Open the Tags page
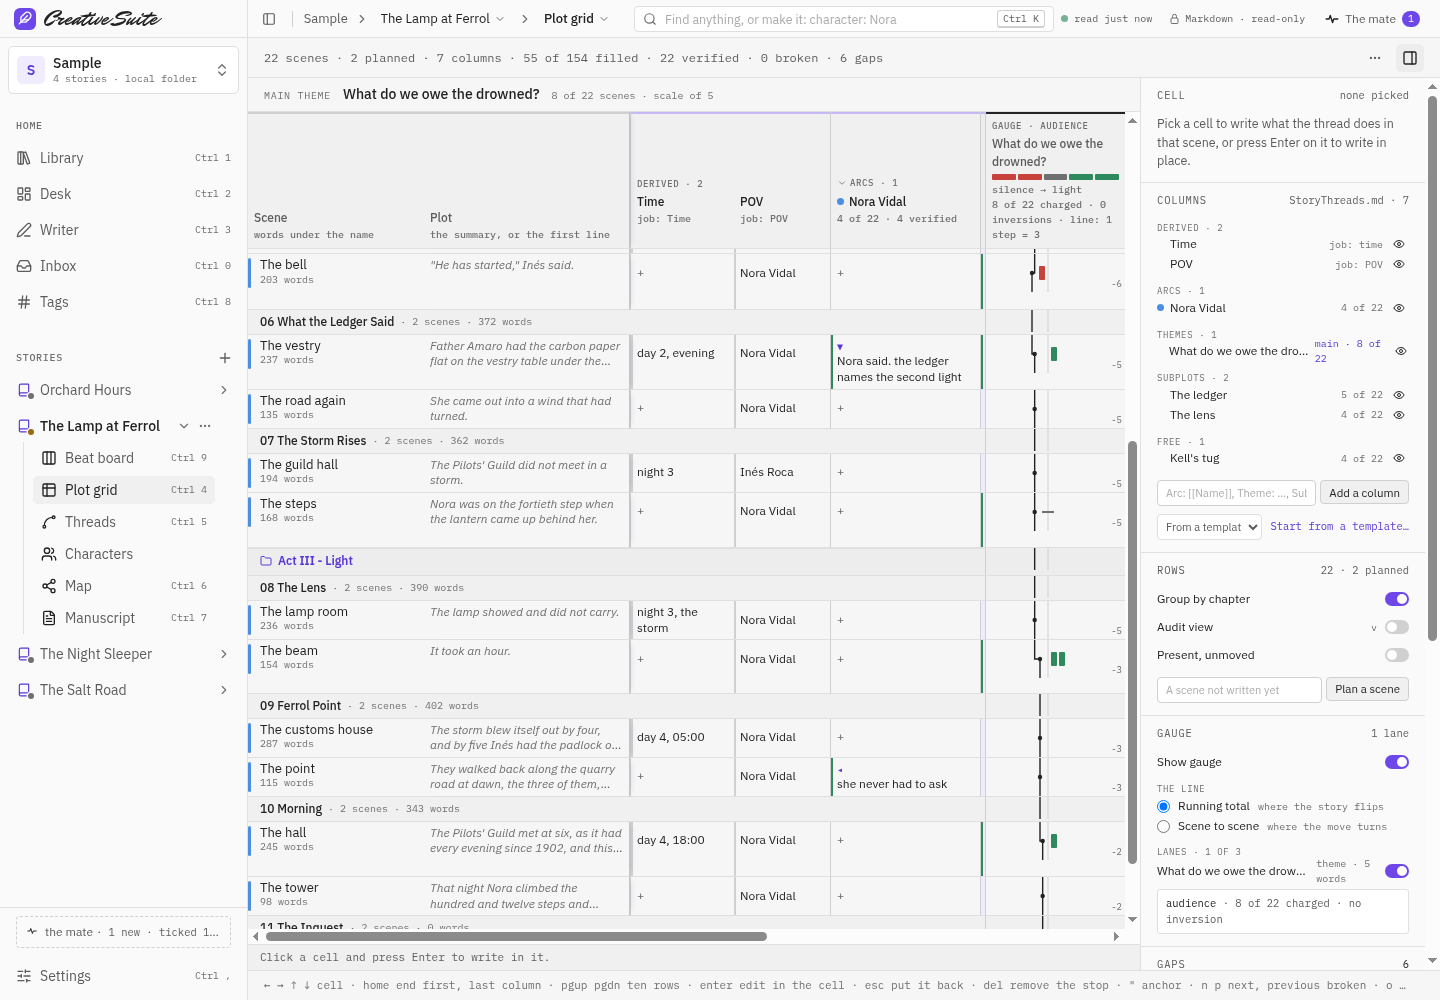The image size is (1440, 1000). tap(124, 302)
